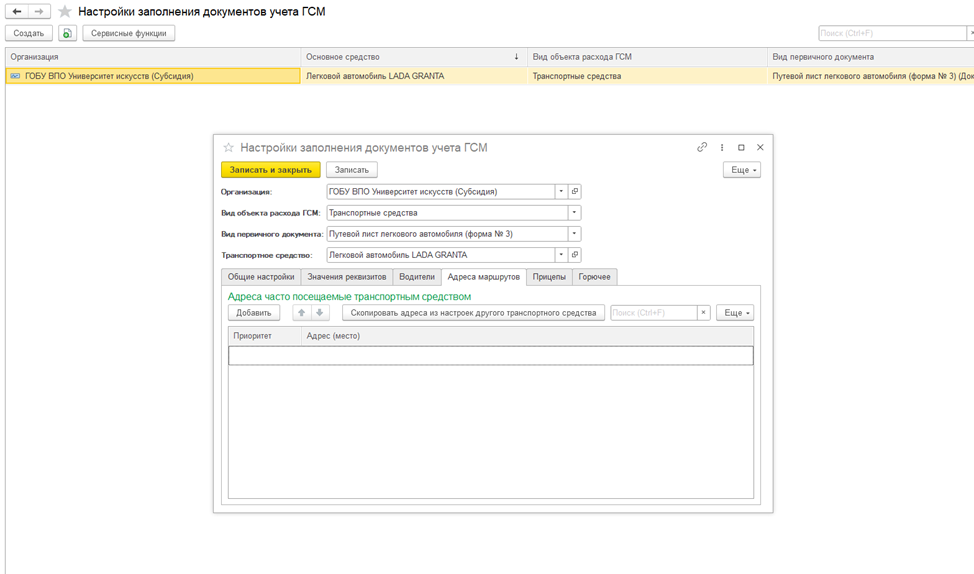Move address down in priority
This screenshot has height=574, width=974.
point(319,312)
